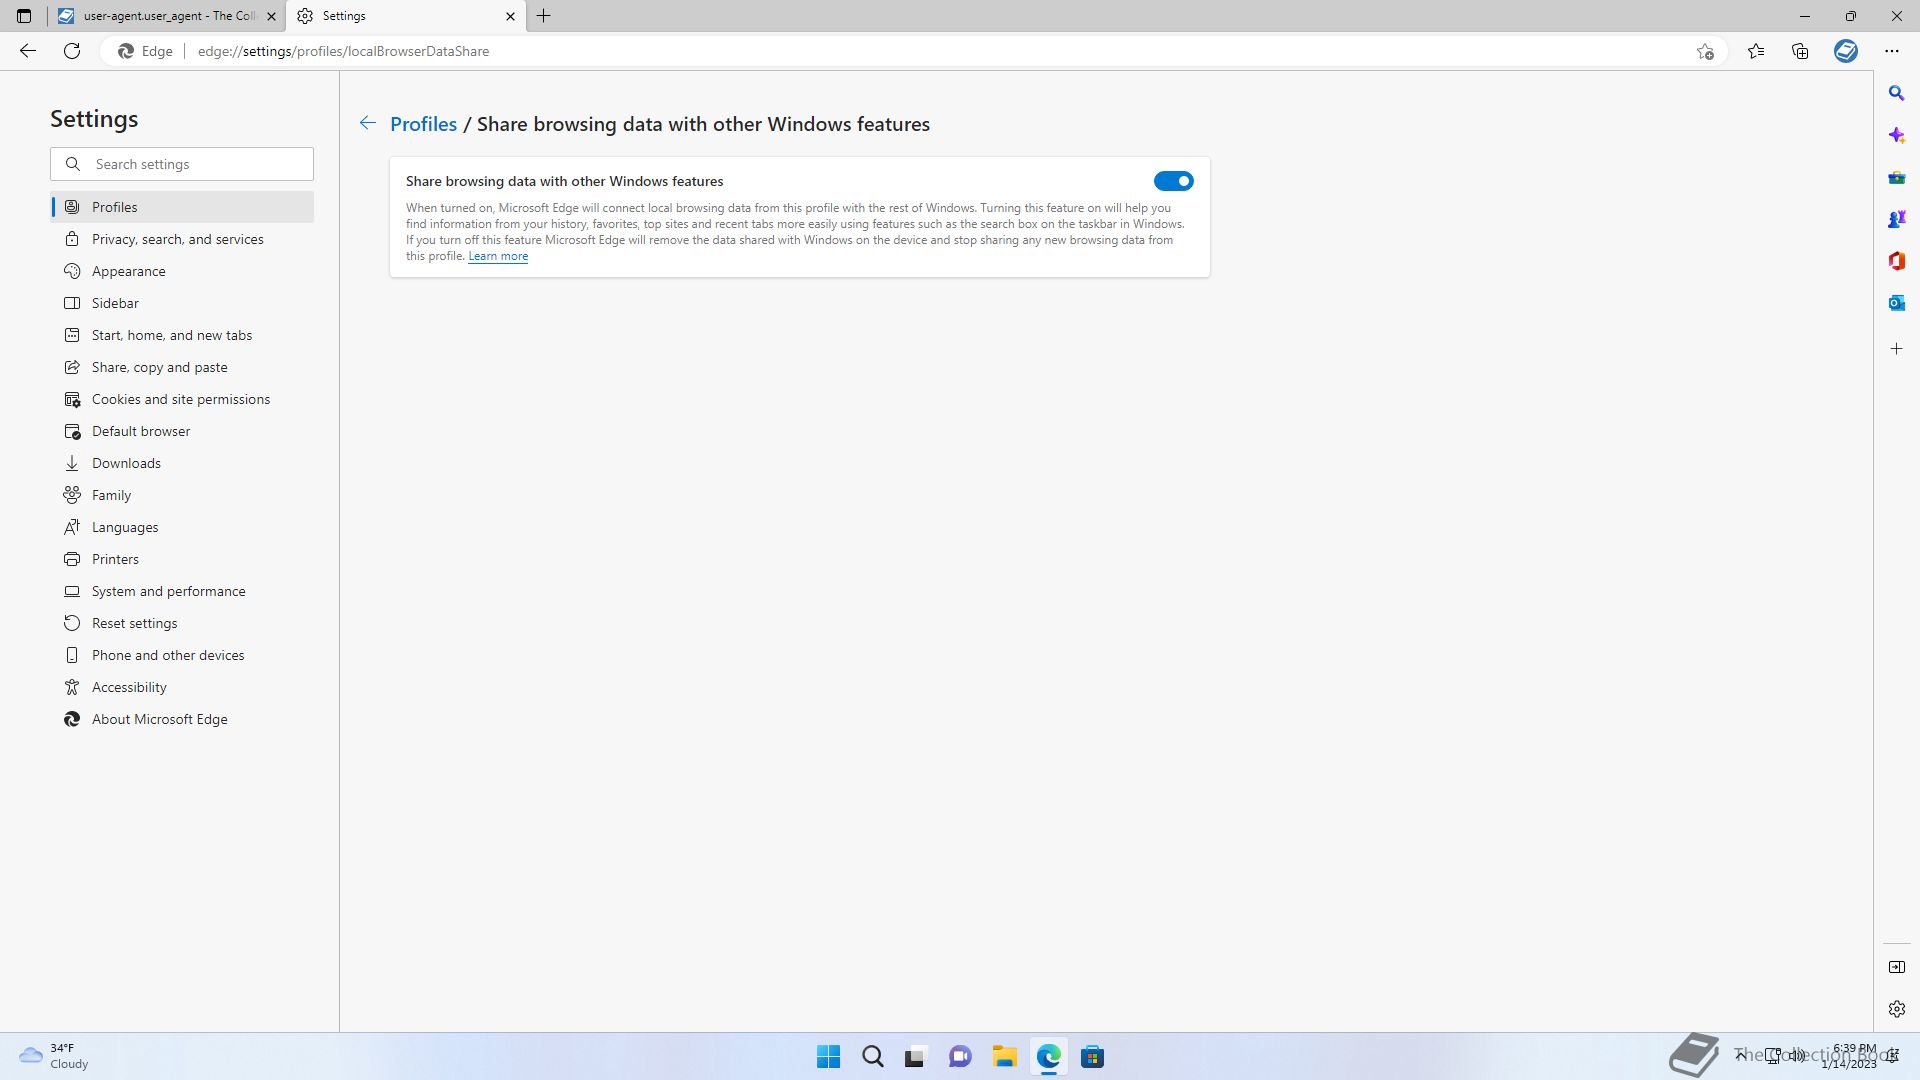Open Default browser settings
Screen dimensions: 1920x1080
182,431
